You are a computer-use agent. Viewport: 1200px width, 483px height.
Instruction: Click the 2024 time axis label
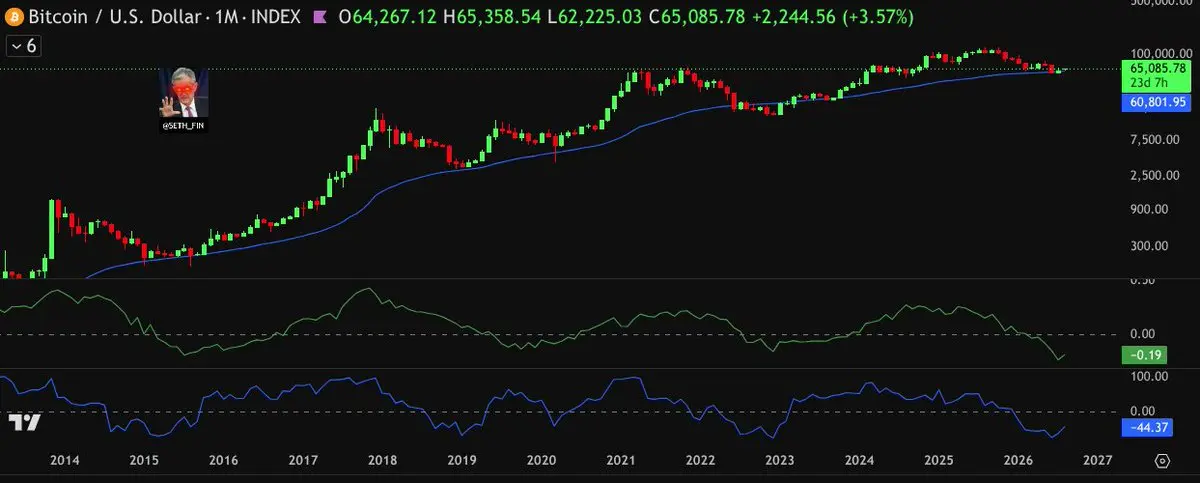pos(859,461)
